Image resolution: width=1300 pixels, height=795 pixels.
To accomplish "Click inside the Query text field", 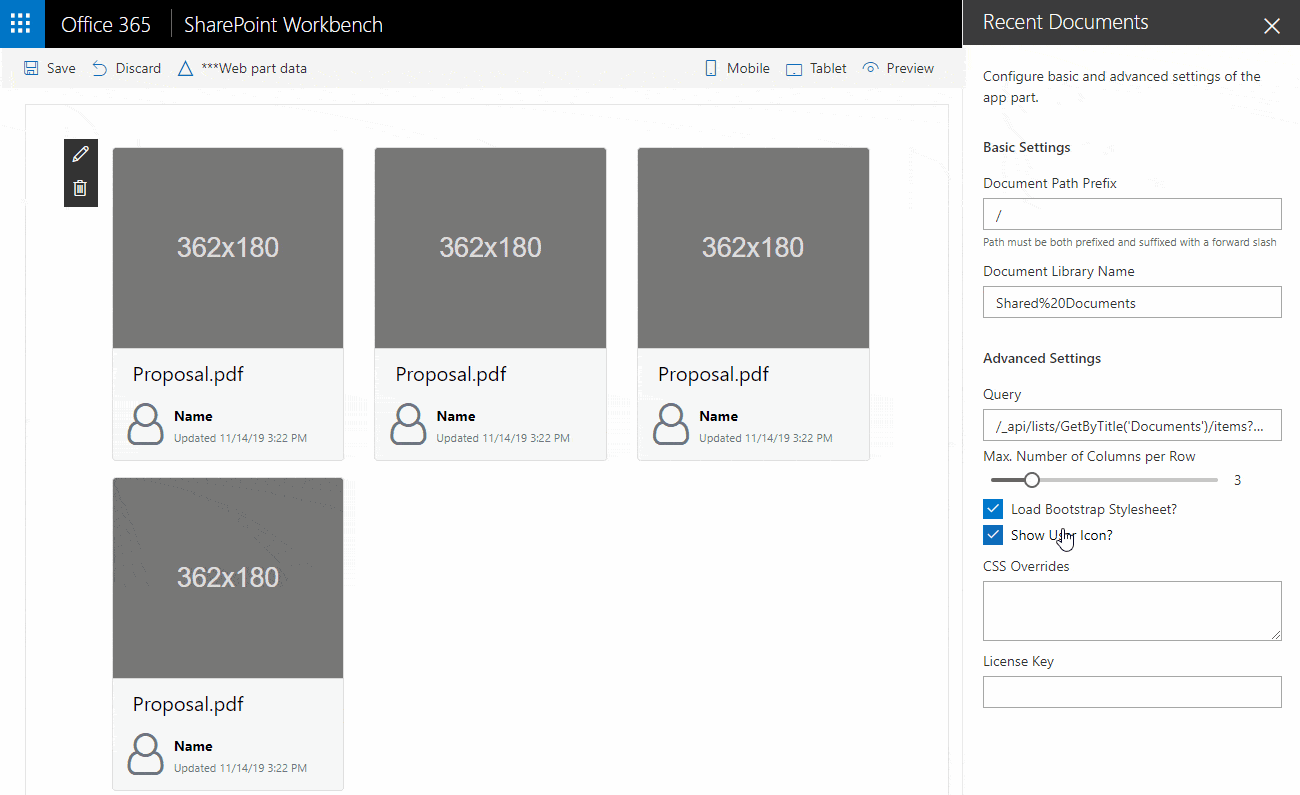I will pyautogui.click(x=1131, y=425).
